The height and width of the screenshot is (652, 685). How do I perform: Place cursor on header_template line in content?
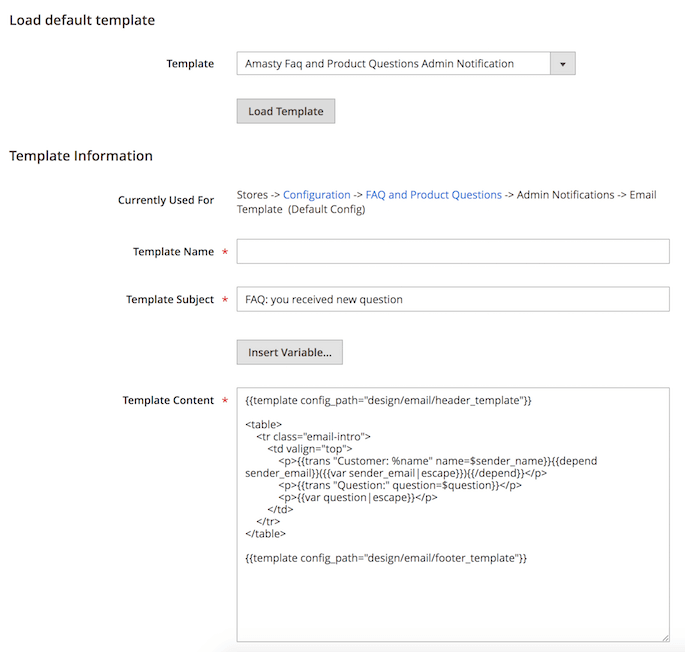pos(388,400)
